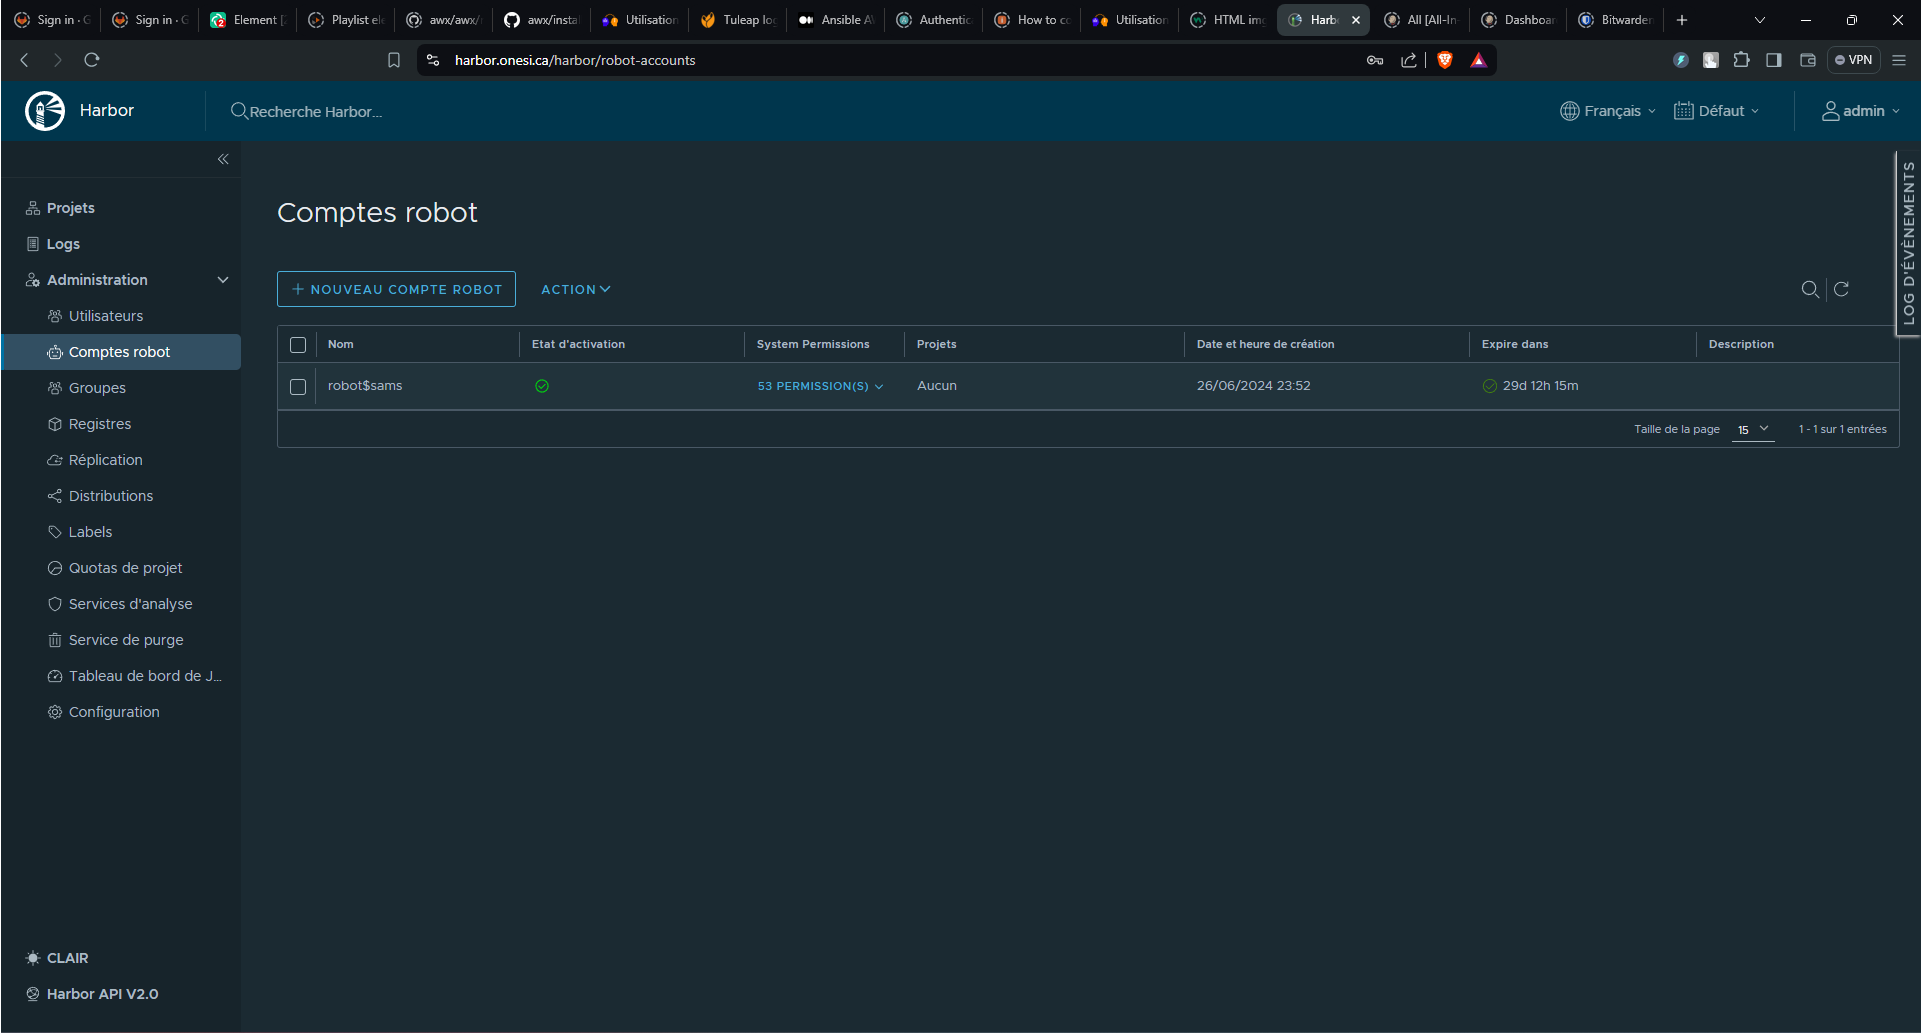1921x1033 pixels.
Task: Select Comptes robot sidebar item
Action: (120, 352)
